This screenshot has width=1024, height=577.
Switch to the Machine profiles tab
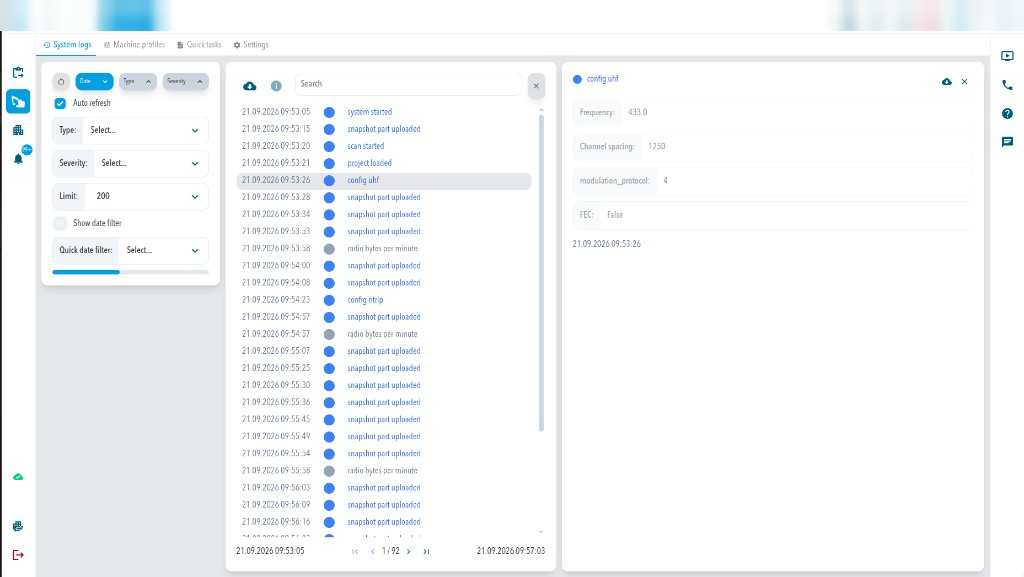coord(135,44)
